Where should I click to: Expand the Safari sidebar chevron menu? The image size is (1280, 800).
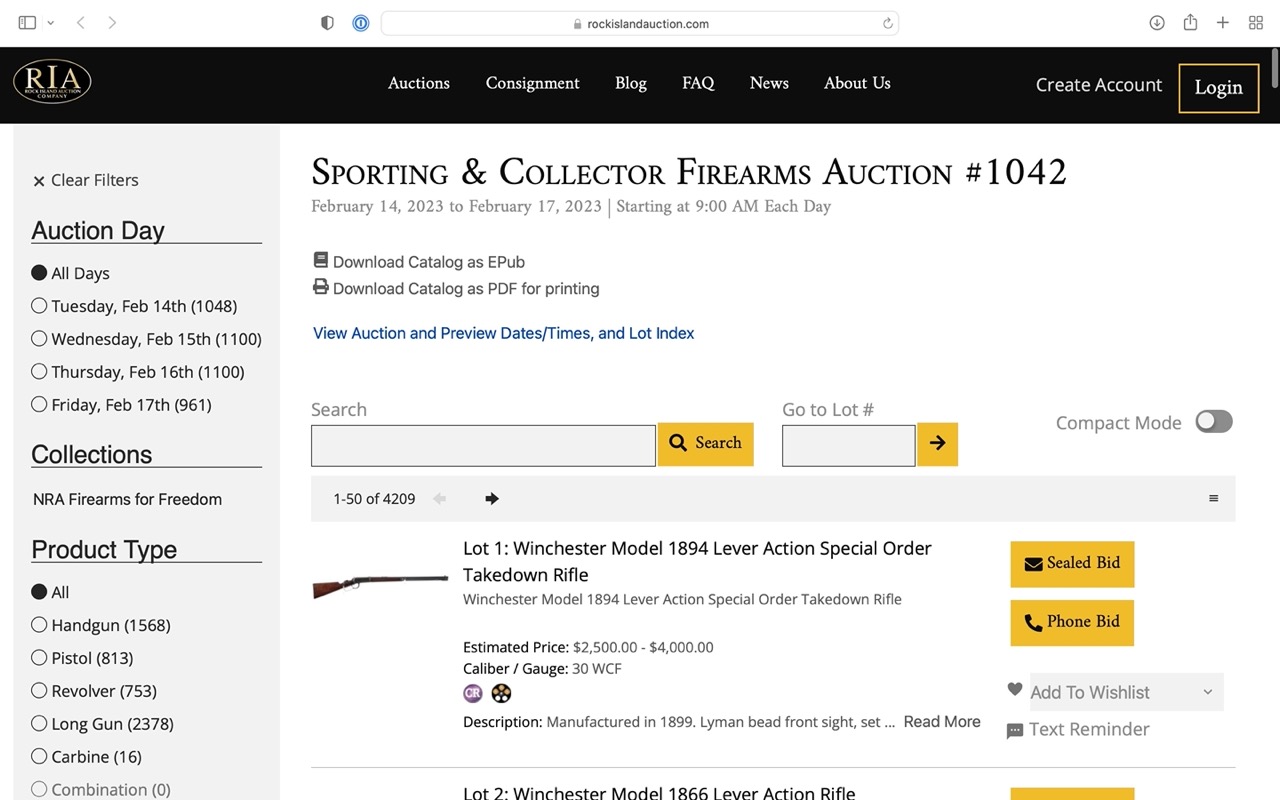(51, 23)
